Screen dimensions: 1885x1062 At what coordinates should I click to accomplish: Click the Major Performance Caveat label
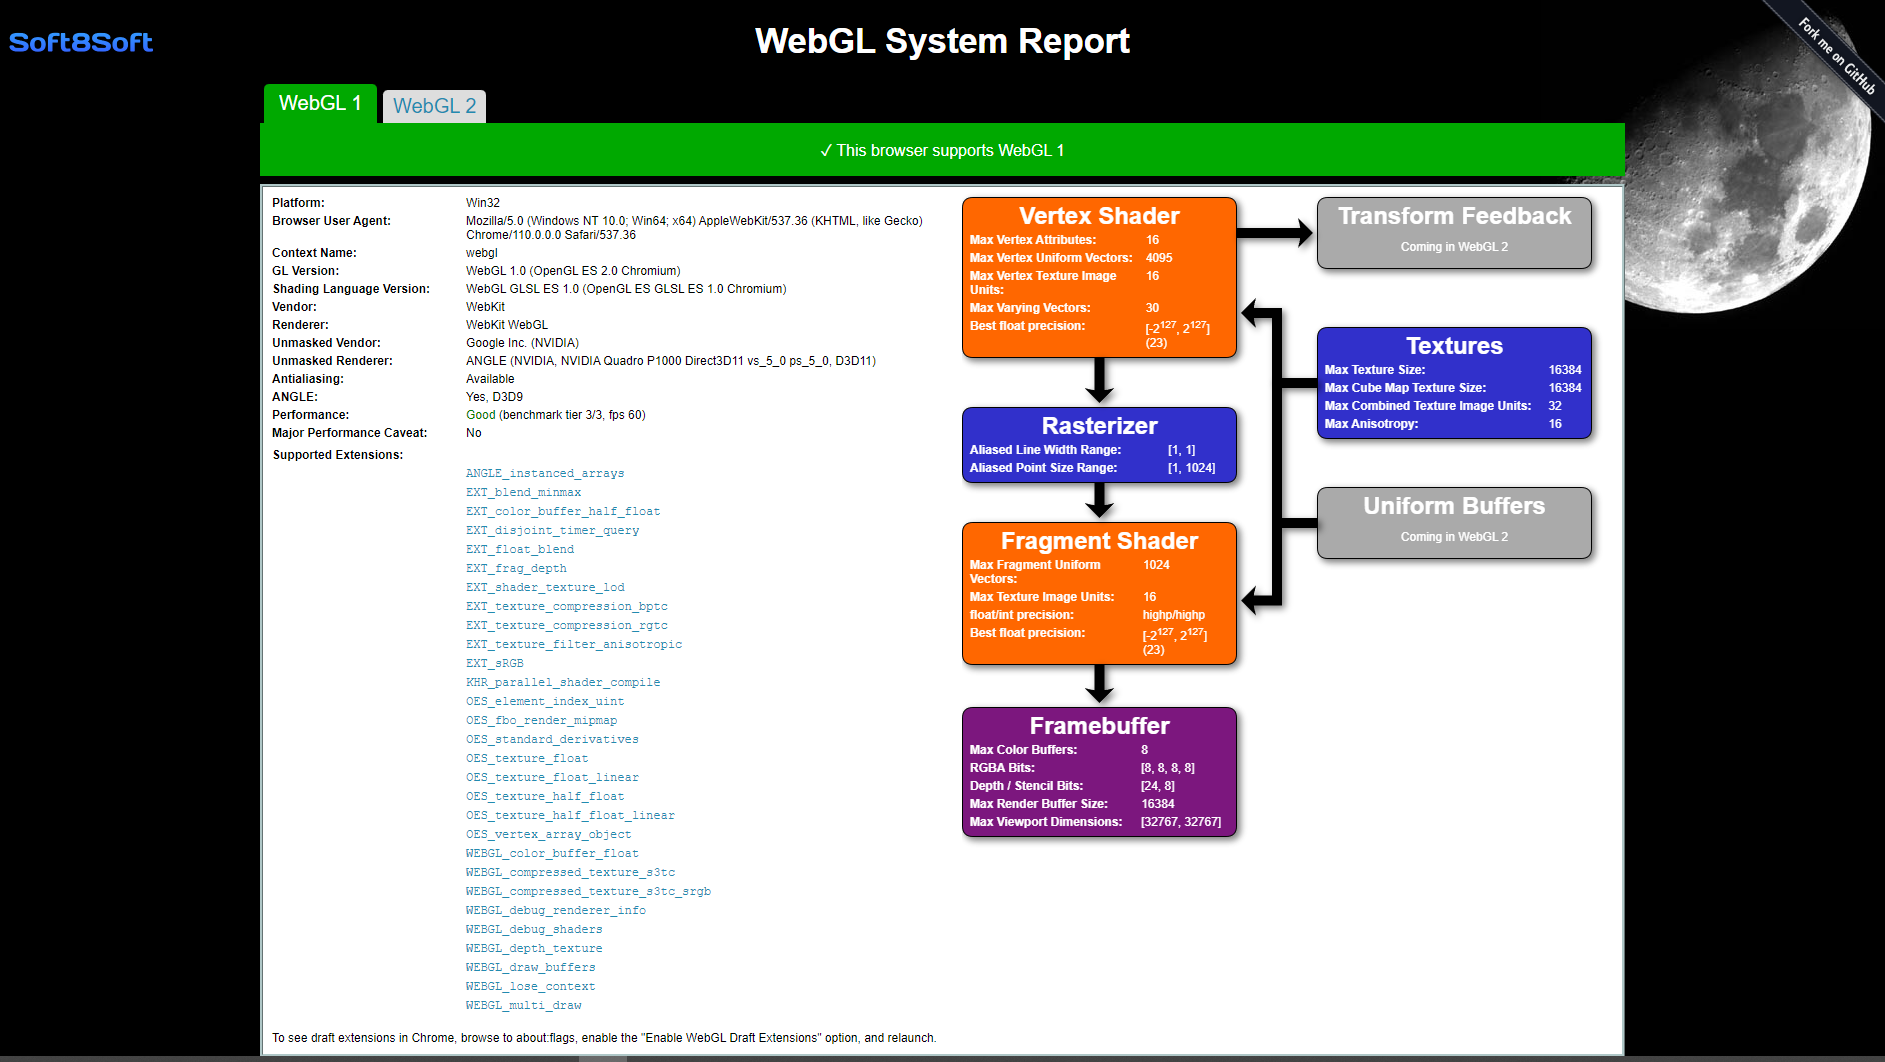click(349, 433)
